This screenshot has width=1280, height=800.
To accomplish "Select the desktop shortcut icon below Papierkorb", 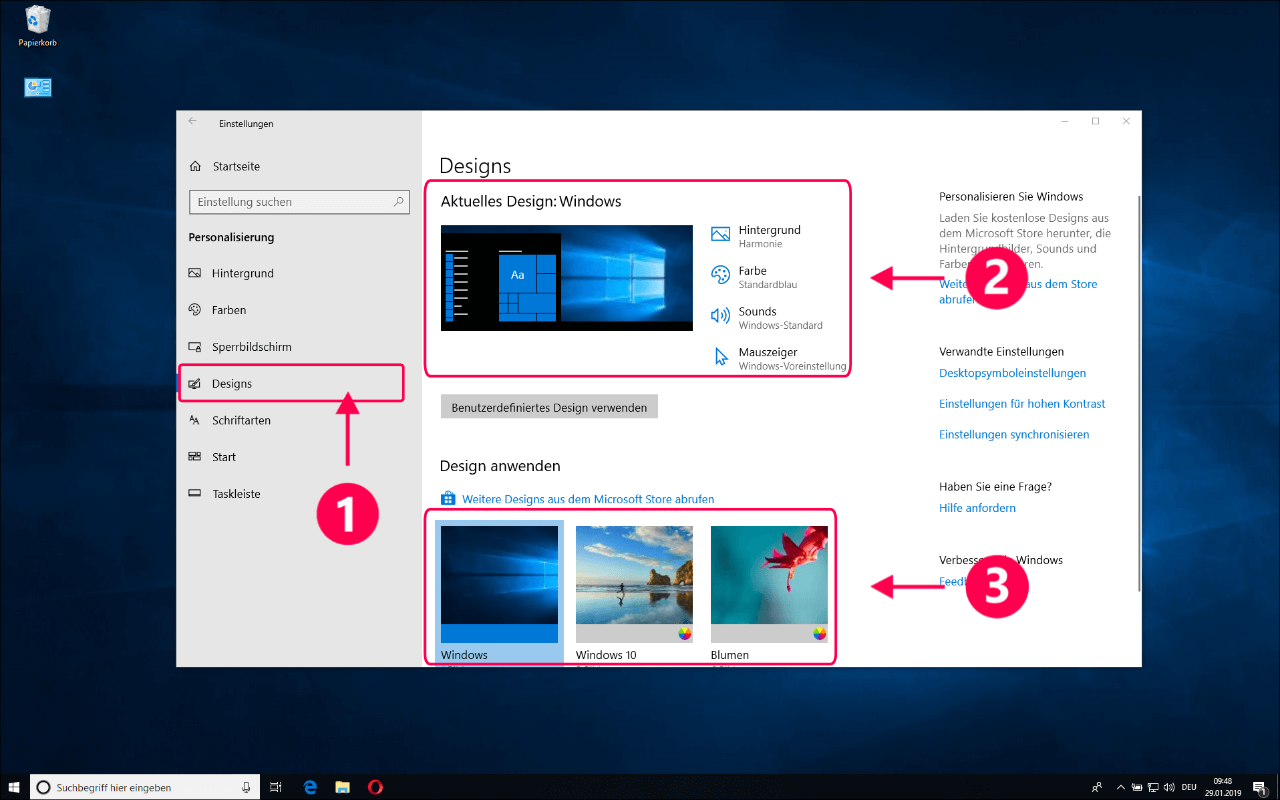I will coord(38,87).
